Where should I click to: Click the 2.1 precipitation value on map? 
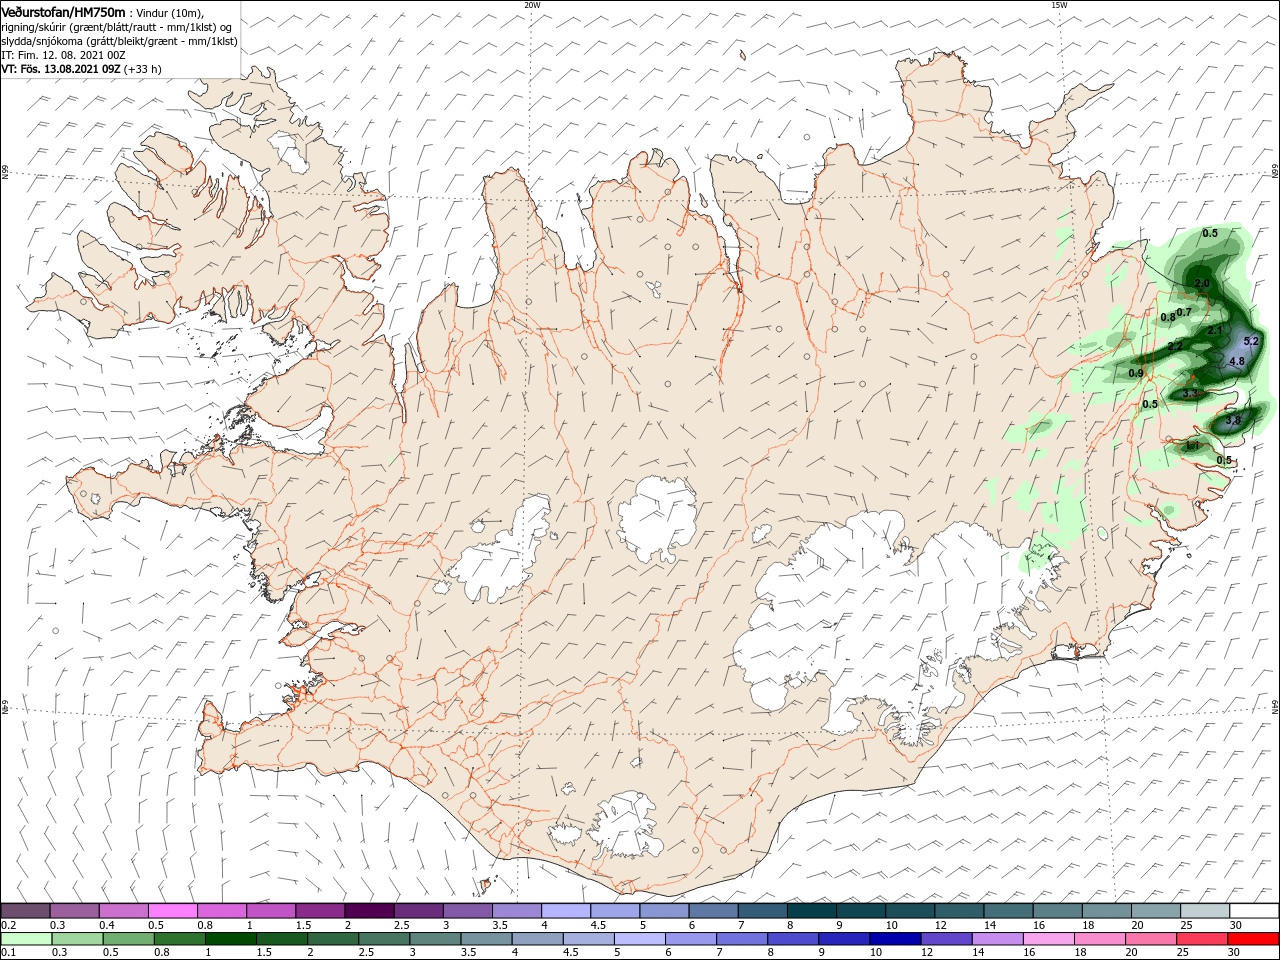[1215, 330]
